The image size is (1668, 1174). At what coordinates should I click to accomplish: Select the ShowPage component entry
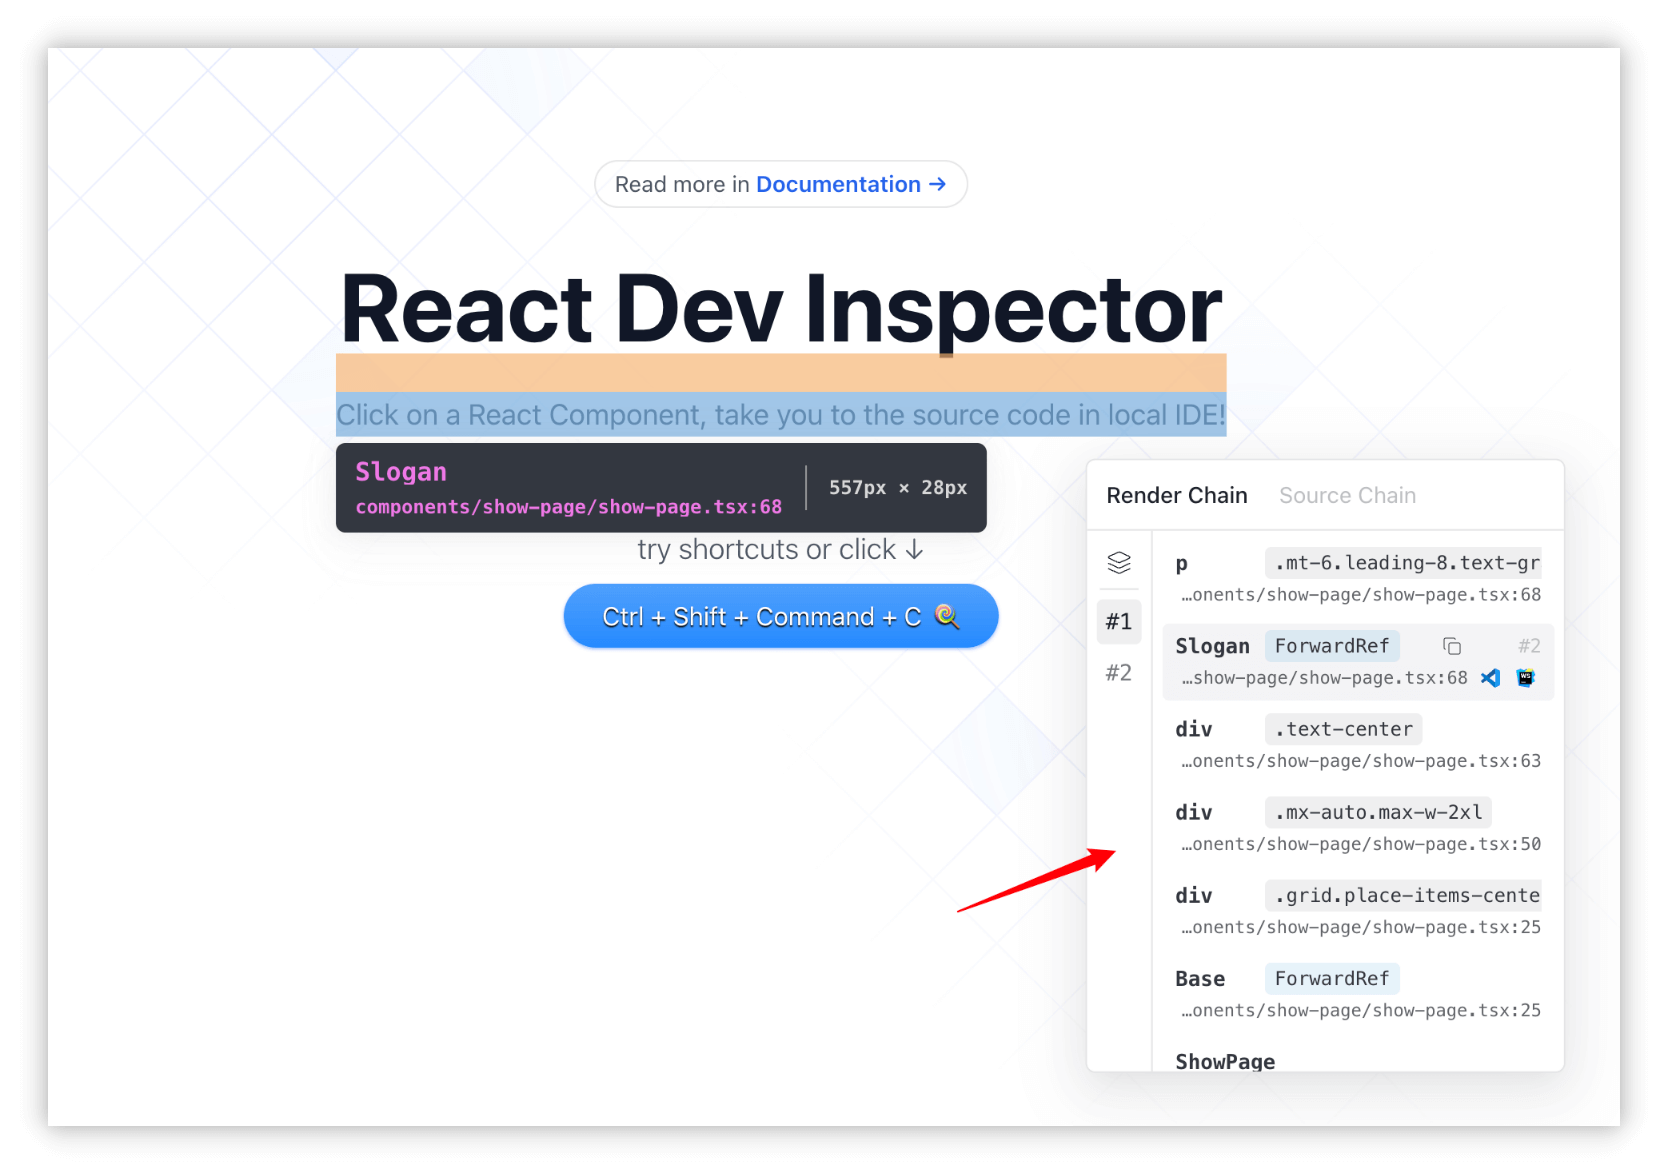pyautogui.click(x=1225, y=1061)
